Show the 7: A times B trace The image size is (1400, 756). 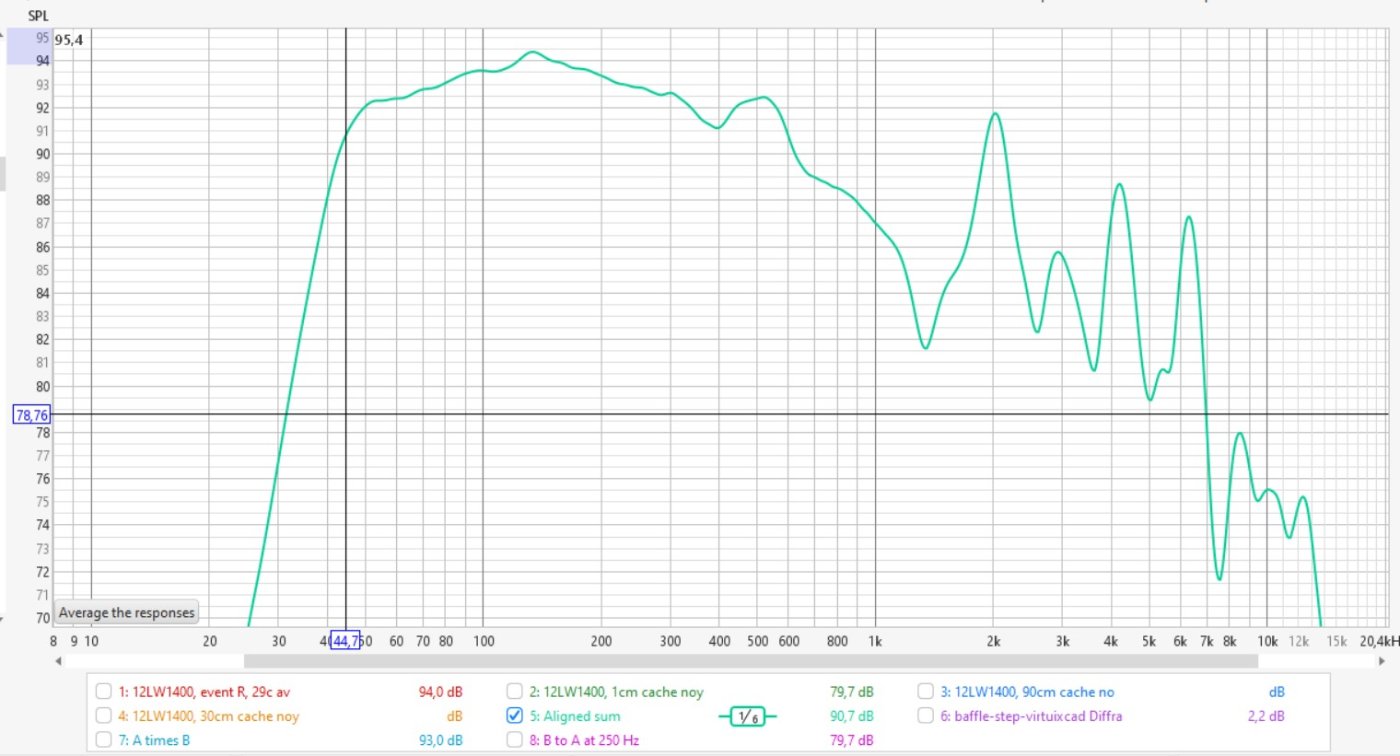[103, 740]
